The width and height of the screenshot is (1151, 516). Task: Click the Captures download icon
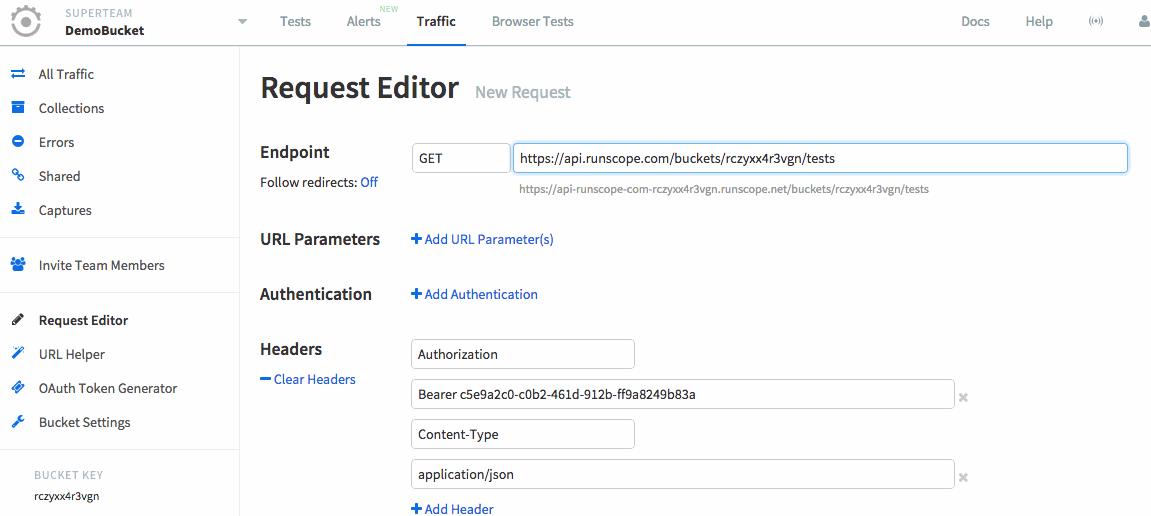coord(18,209)
